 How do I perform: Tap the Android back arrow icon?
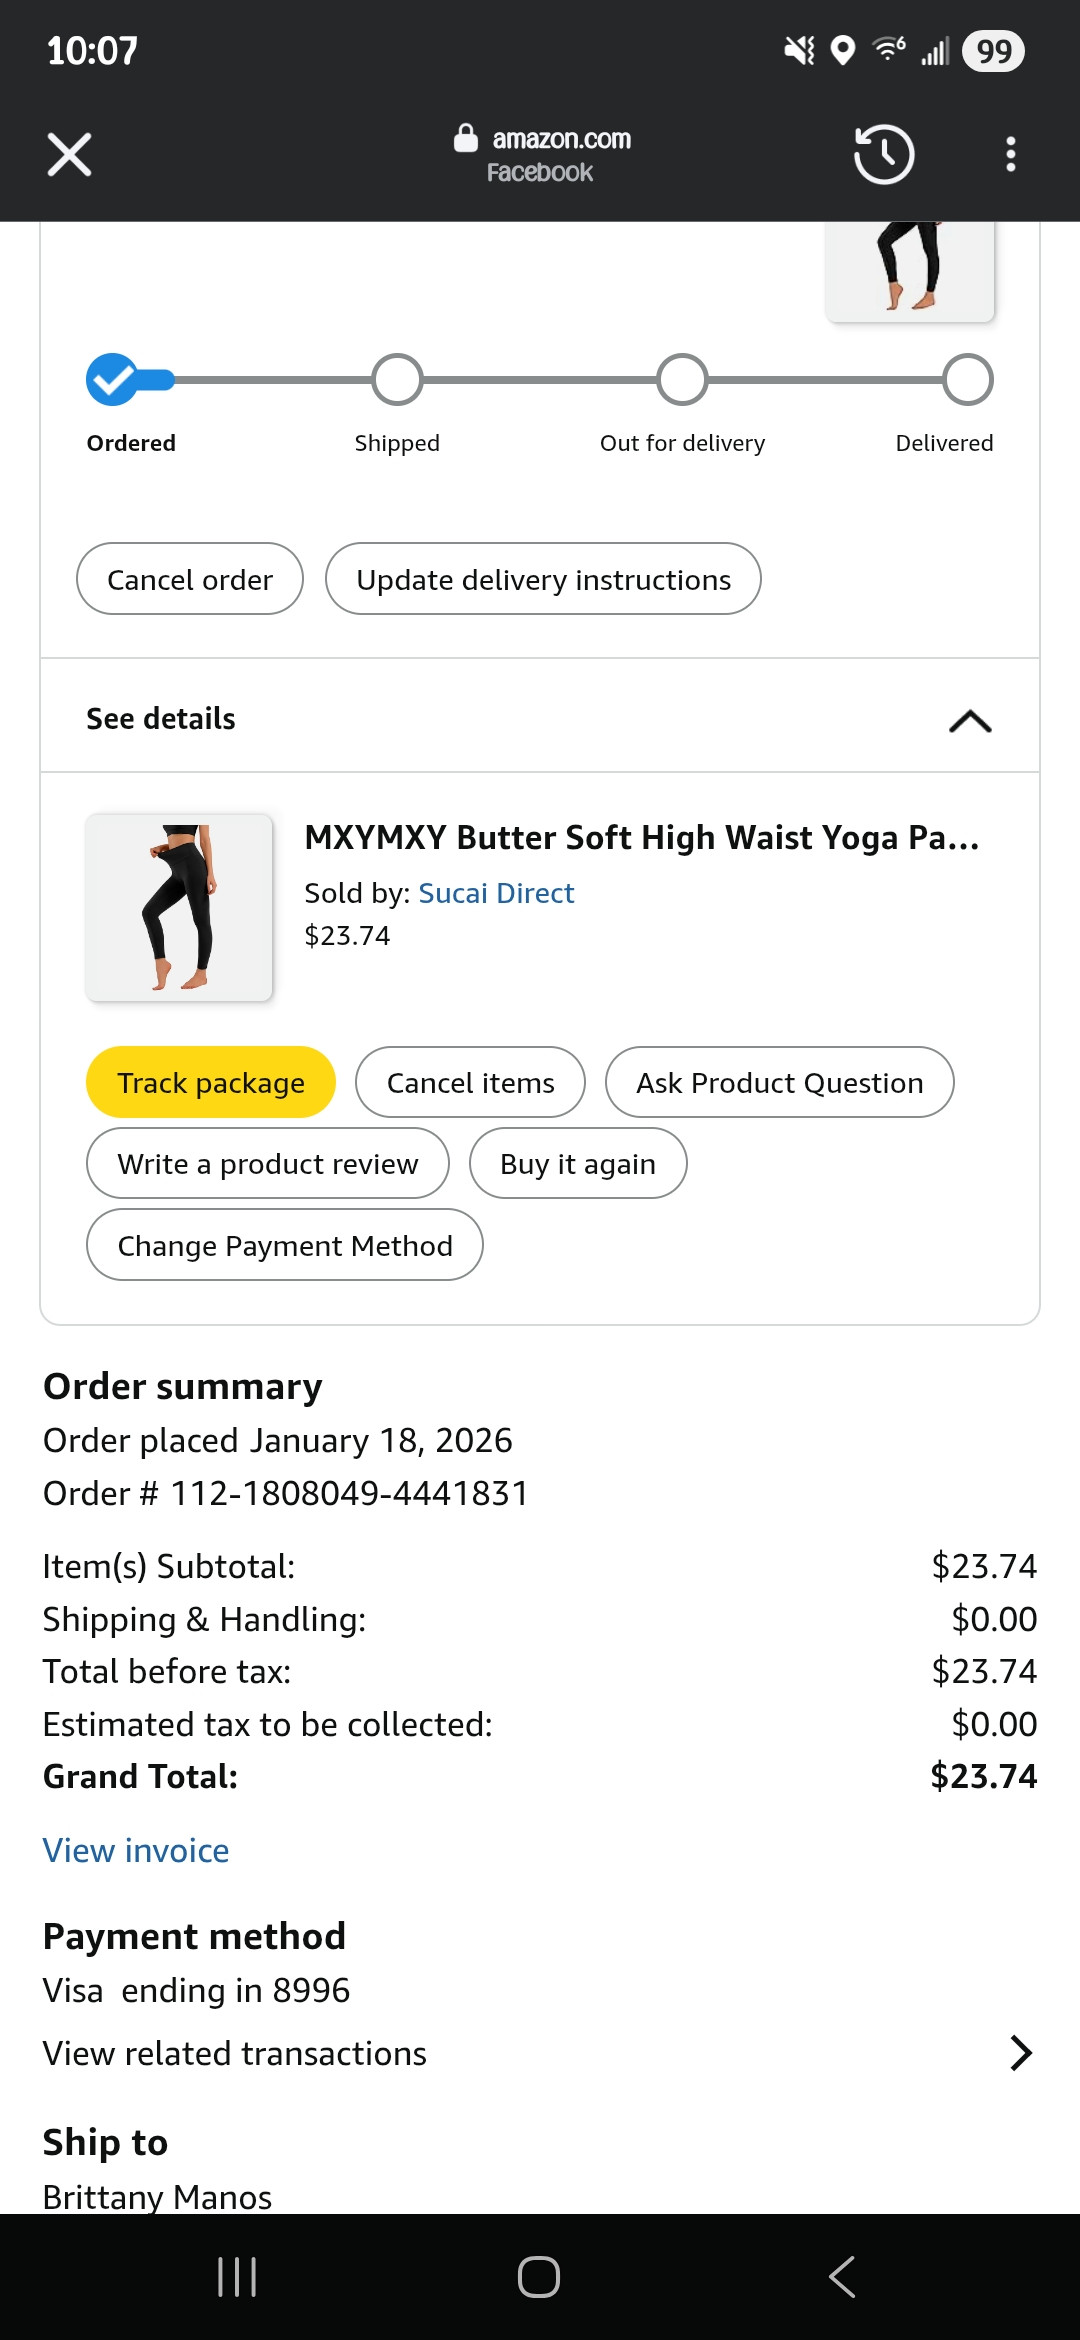(x=842, y=2277)
